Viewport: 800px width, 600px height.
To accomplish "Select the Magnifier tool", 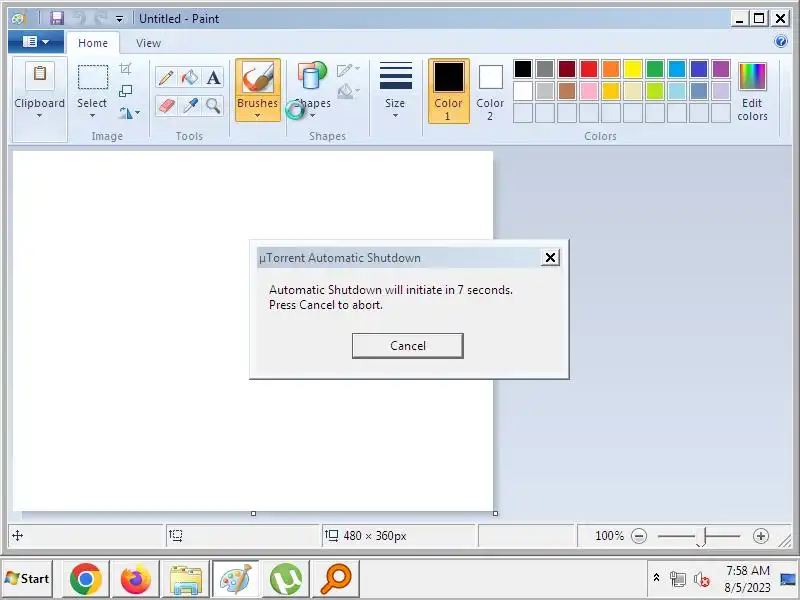I will (x=213, y=106).
